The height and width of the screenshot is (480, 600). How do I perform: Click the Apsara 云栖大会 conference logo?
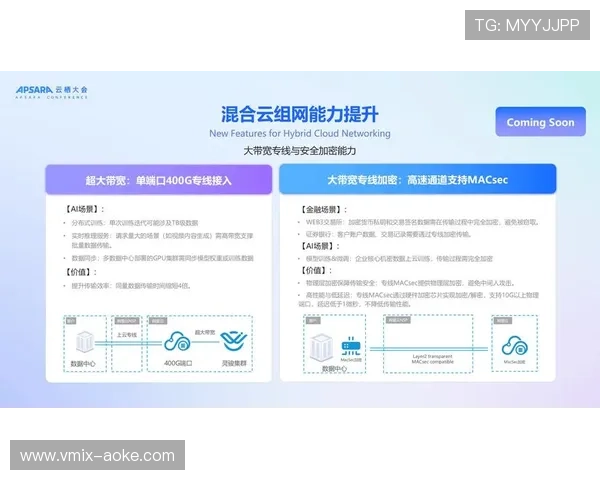point(52,92)
